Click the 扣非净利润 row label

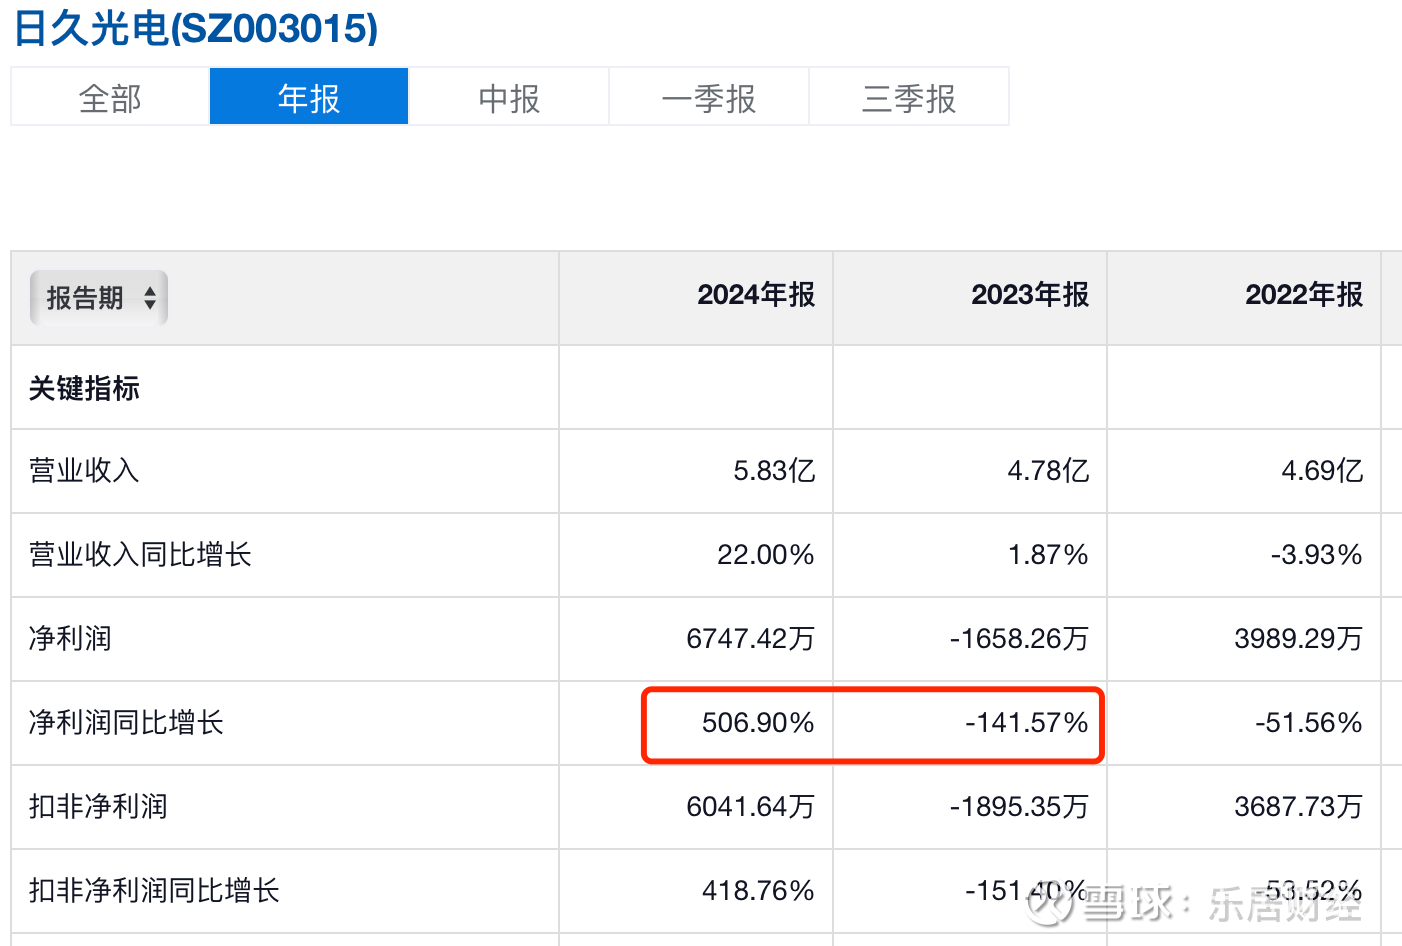click(x=98, y=807)
